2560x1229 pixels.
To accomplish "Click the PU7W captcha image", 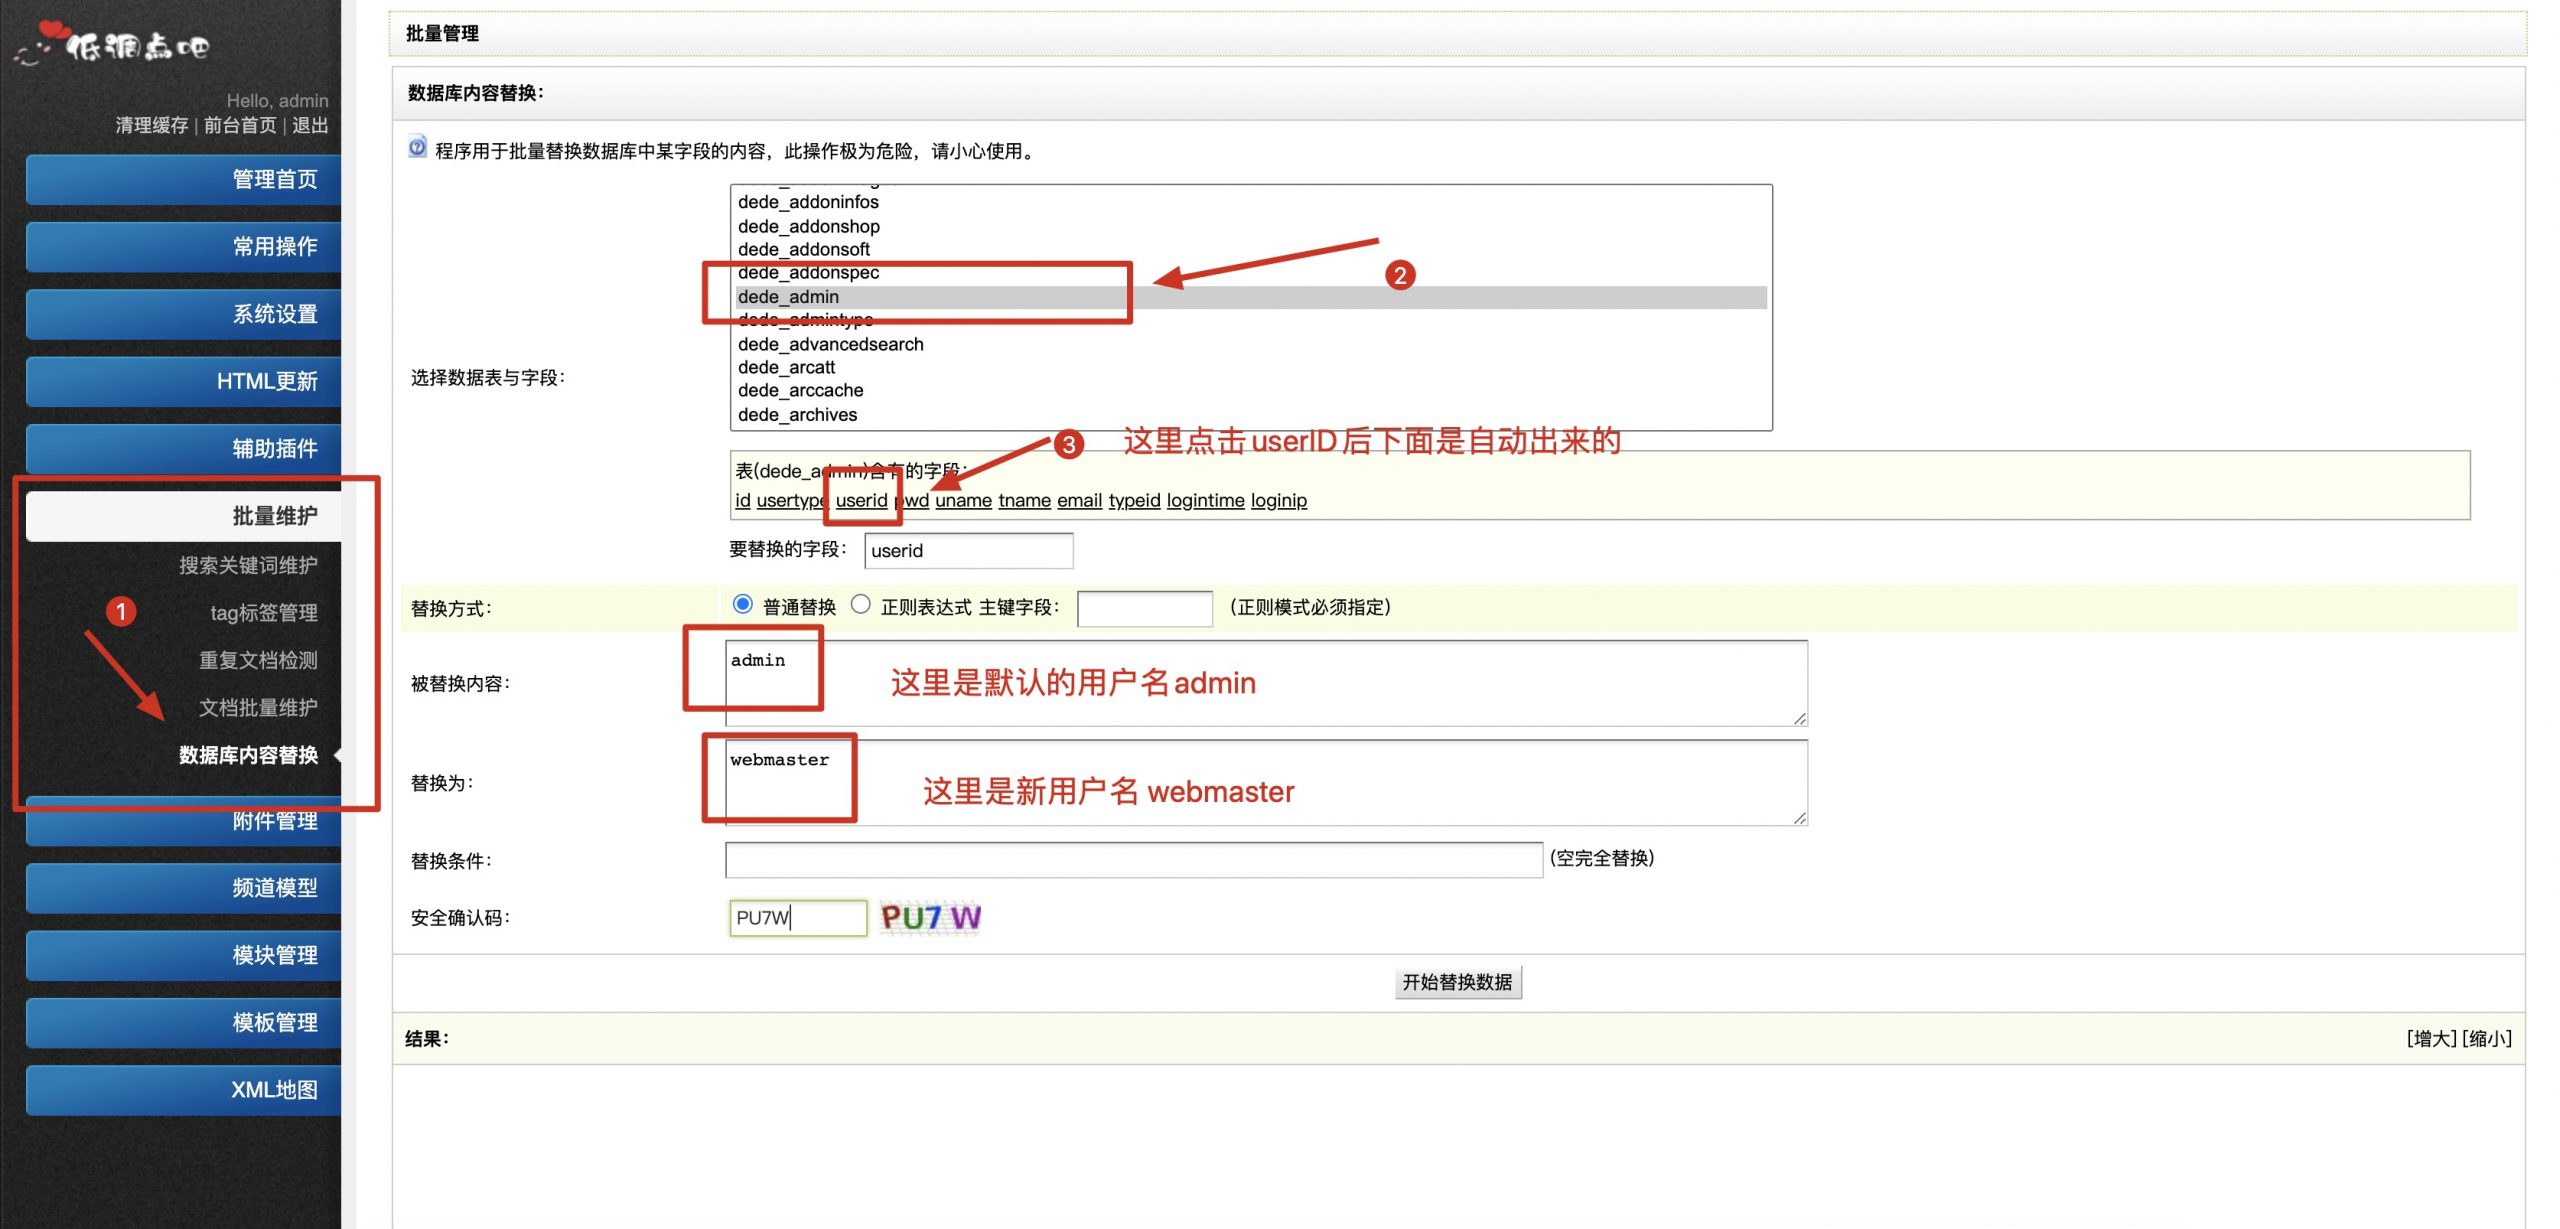I will tap(930, 917).
